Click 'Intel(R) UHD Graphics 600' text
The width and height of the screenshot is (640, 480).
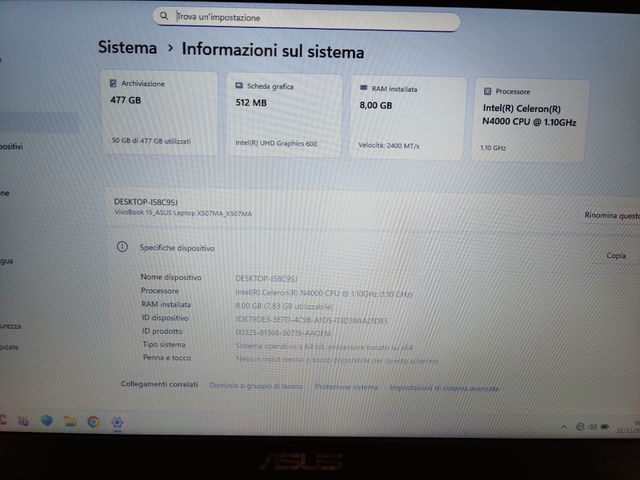point(276,143)
